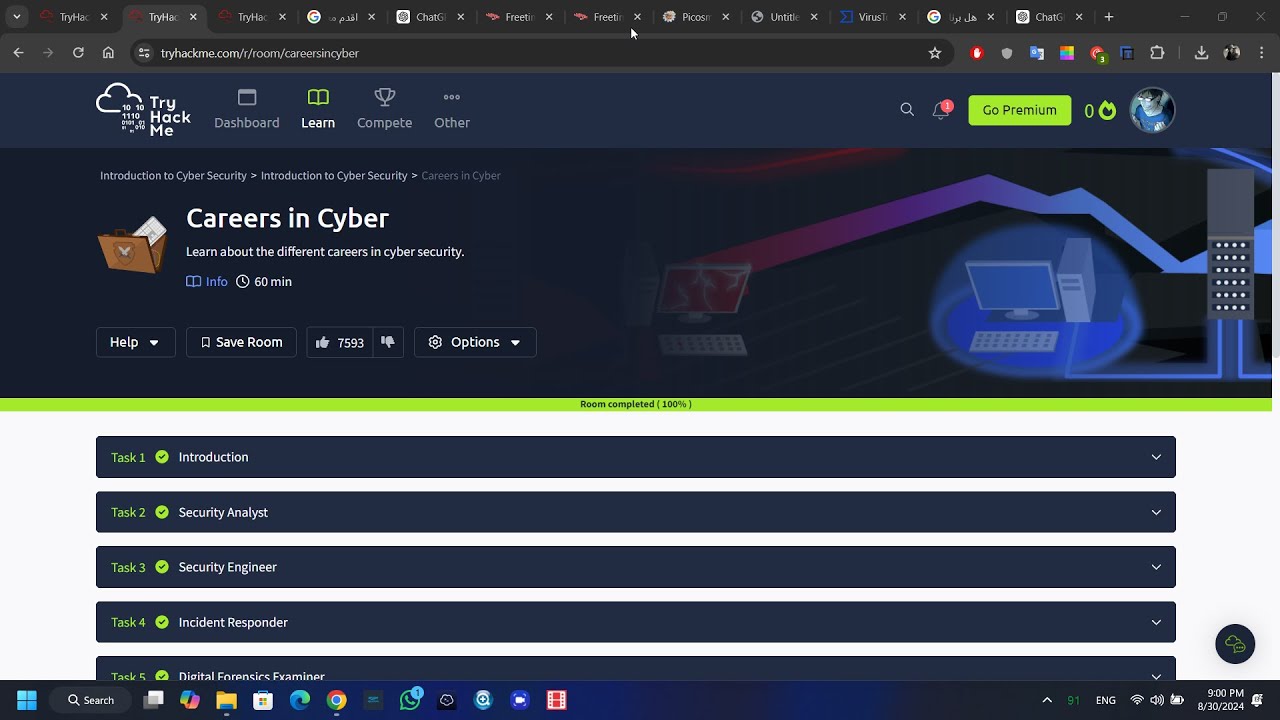This screenshot has width=1280, height=720.
Task: Open File Explorer from the taskbar
Action: click(227, 700)
